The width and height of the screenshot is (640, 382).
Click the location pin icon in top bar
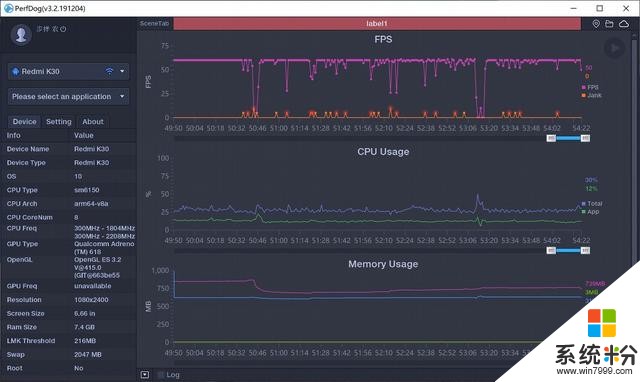[596, 24]
